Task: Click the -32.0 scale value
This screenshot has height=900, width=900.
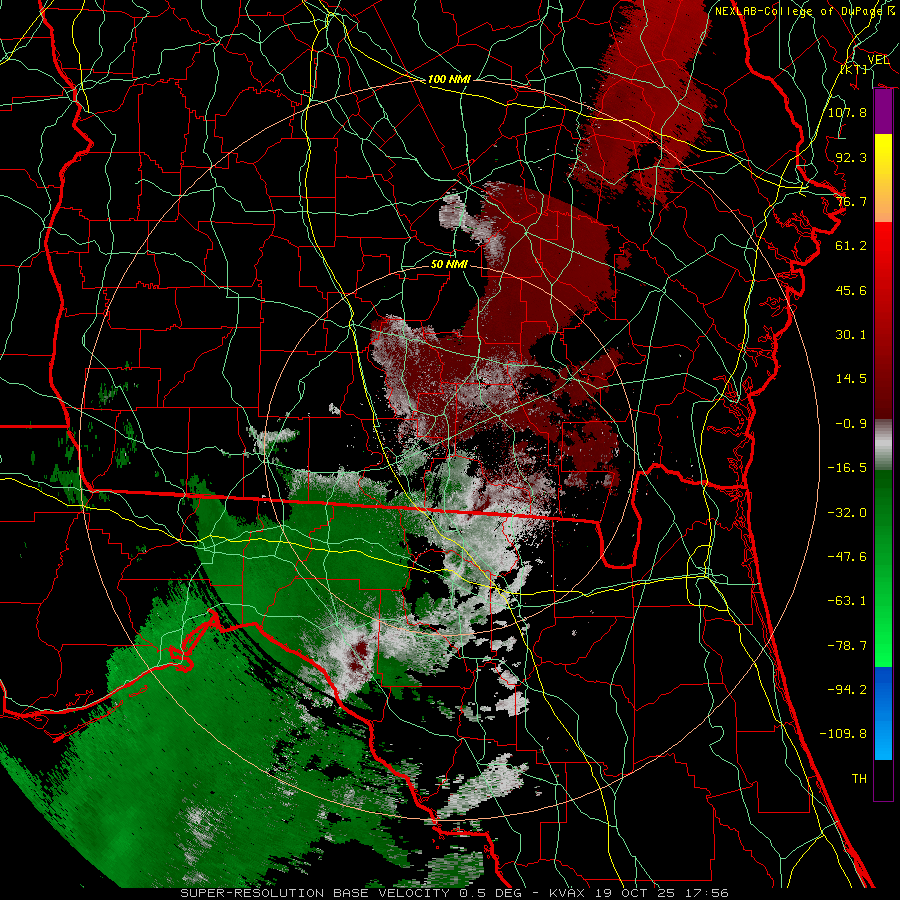Action: pyautogui.click(x=847, y=513)
